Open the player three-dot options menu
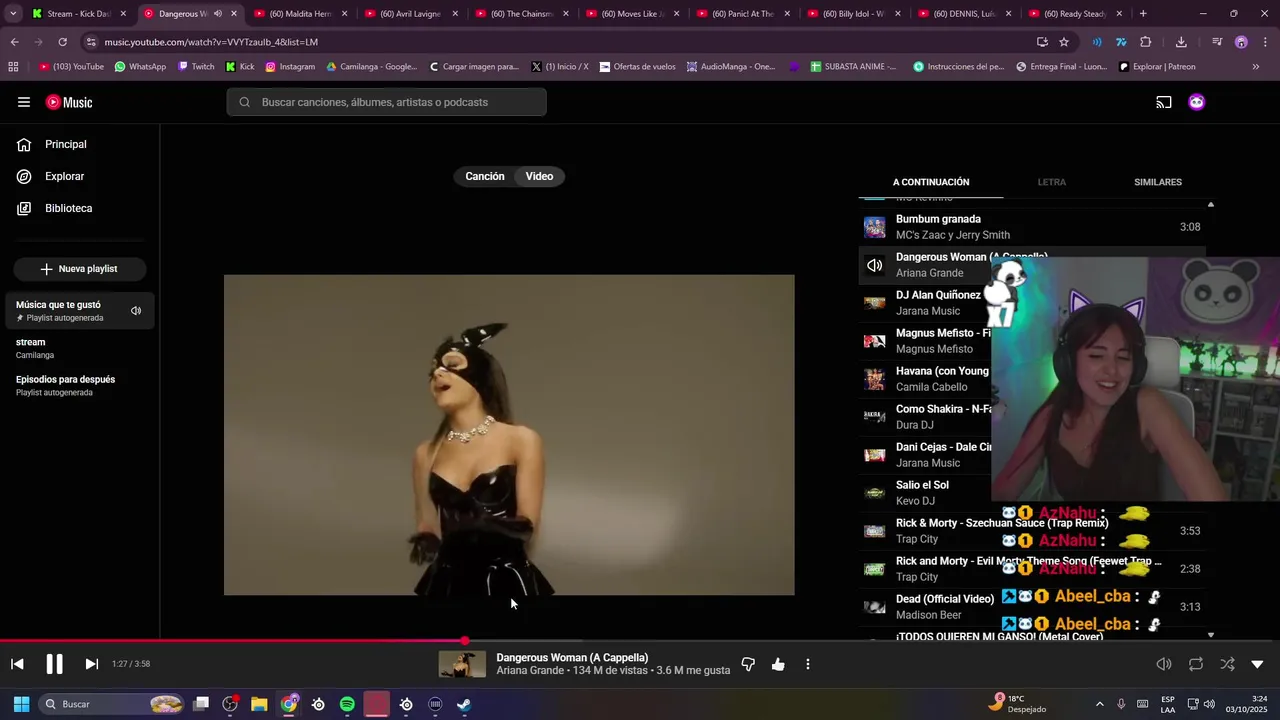 click(x=808, y=664)
